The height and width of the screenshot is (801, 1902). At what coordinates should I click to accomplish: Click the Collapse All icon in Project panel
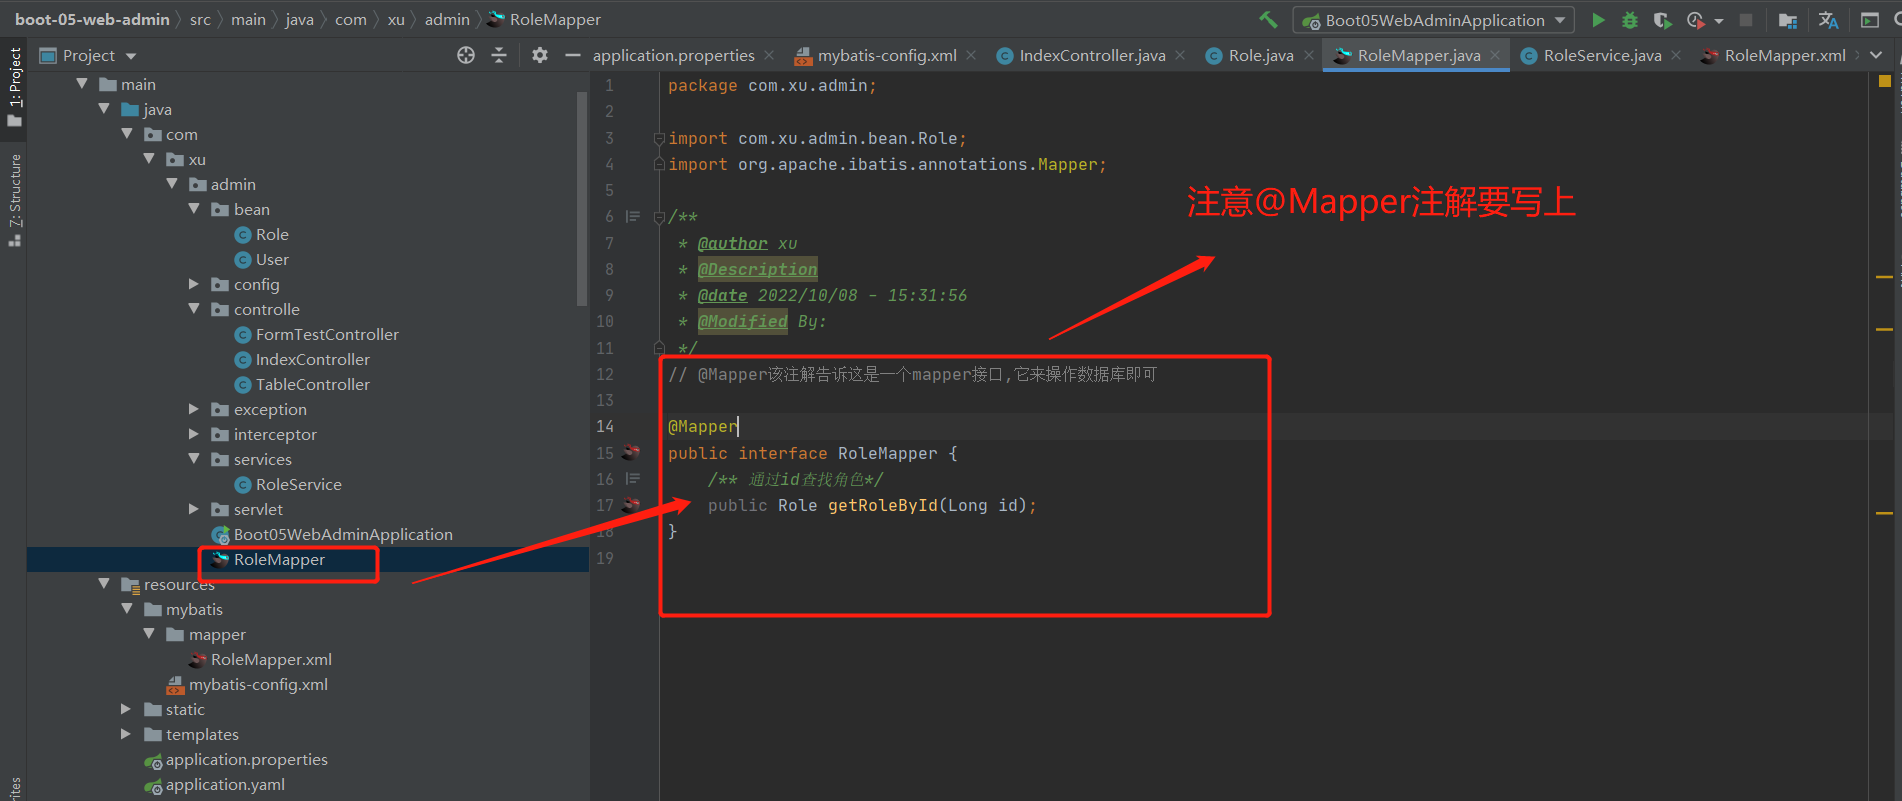coord(499,55)
